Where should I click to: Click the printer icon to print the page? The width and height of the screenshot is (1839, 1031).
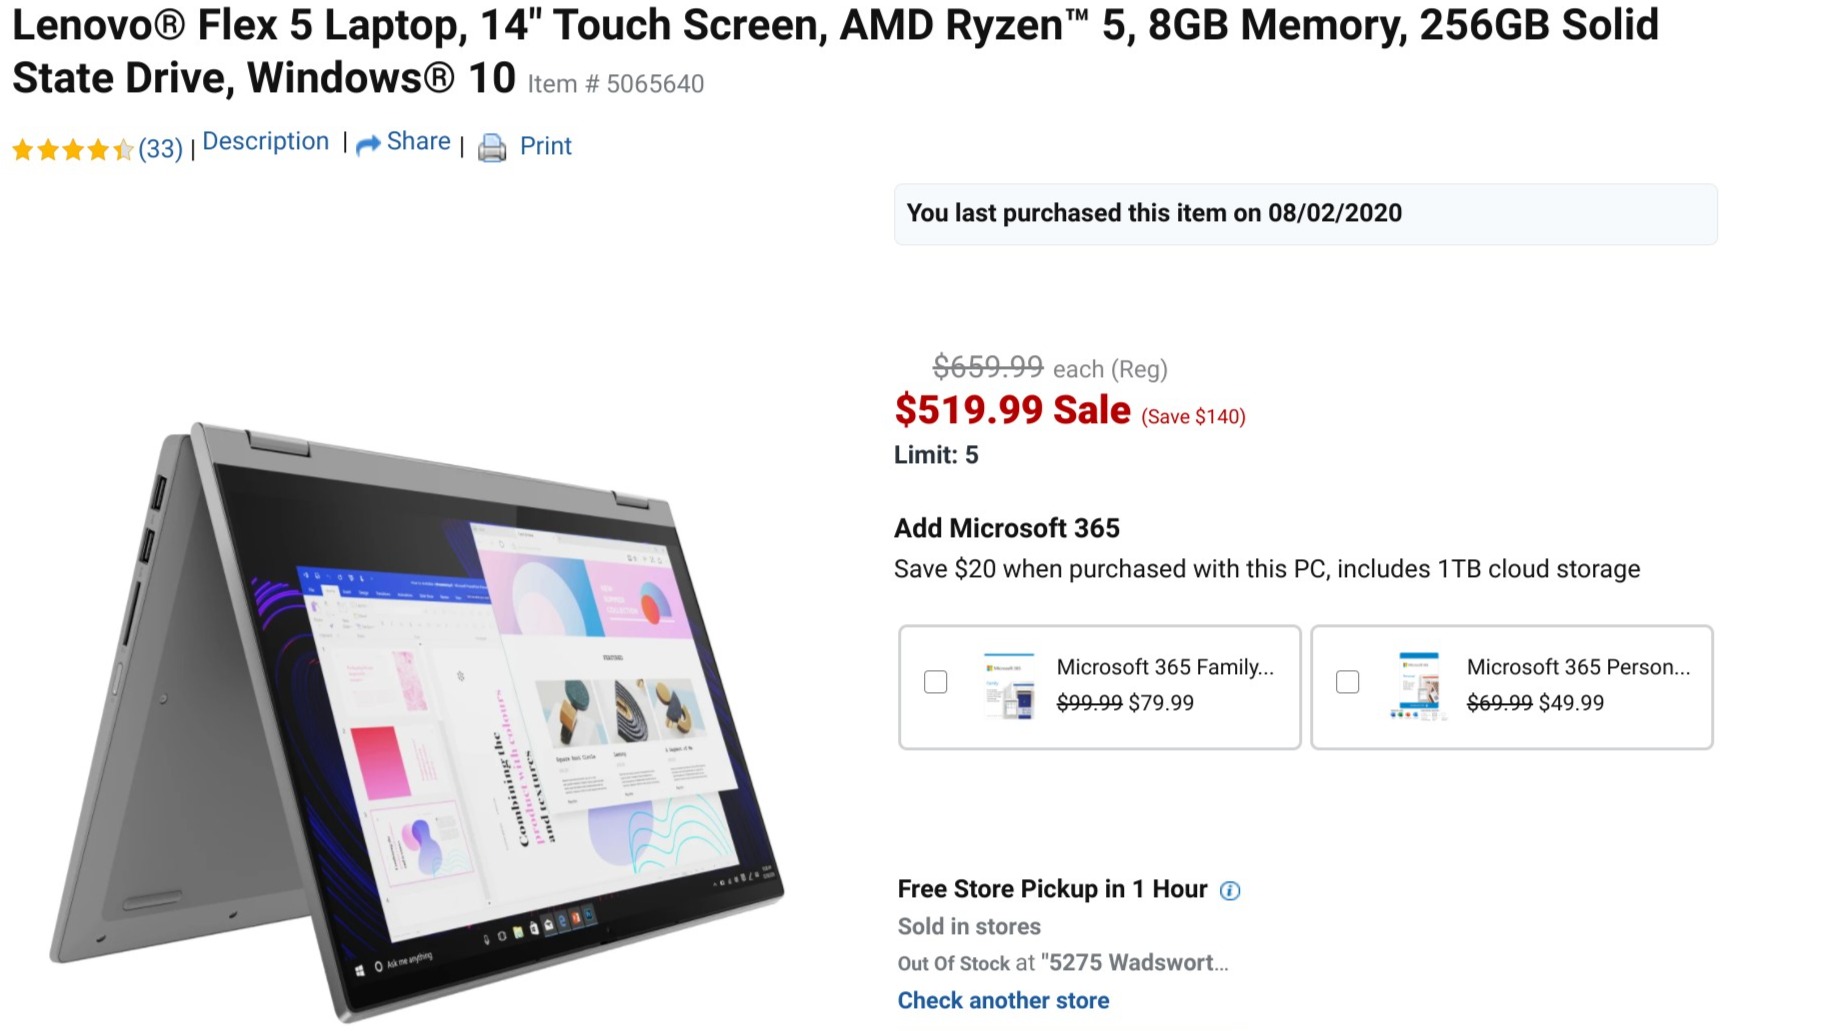point(491,146)
